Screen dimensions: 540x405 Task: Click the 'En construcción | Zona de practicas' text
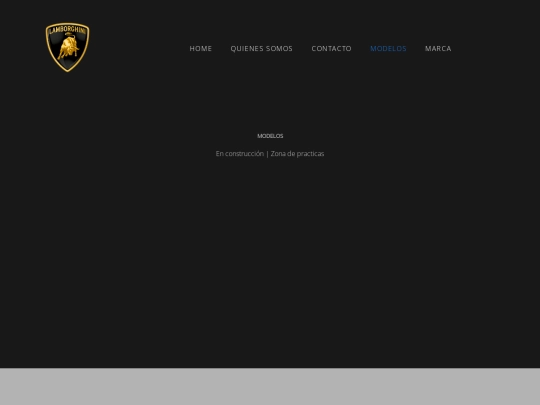coord(270,154)
